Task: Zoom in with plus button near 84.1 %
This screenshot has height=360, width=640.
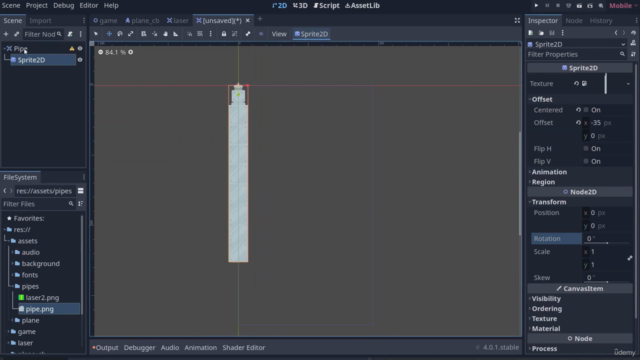Action: tap(131, 52)
